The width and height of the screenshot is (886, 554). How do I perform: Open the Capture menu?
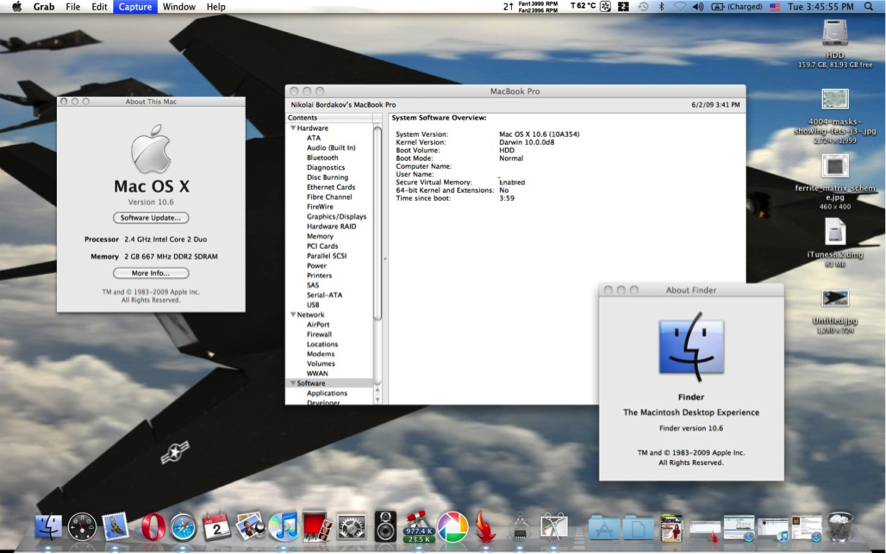click(x=135, y=7)
